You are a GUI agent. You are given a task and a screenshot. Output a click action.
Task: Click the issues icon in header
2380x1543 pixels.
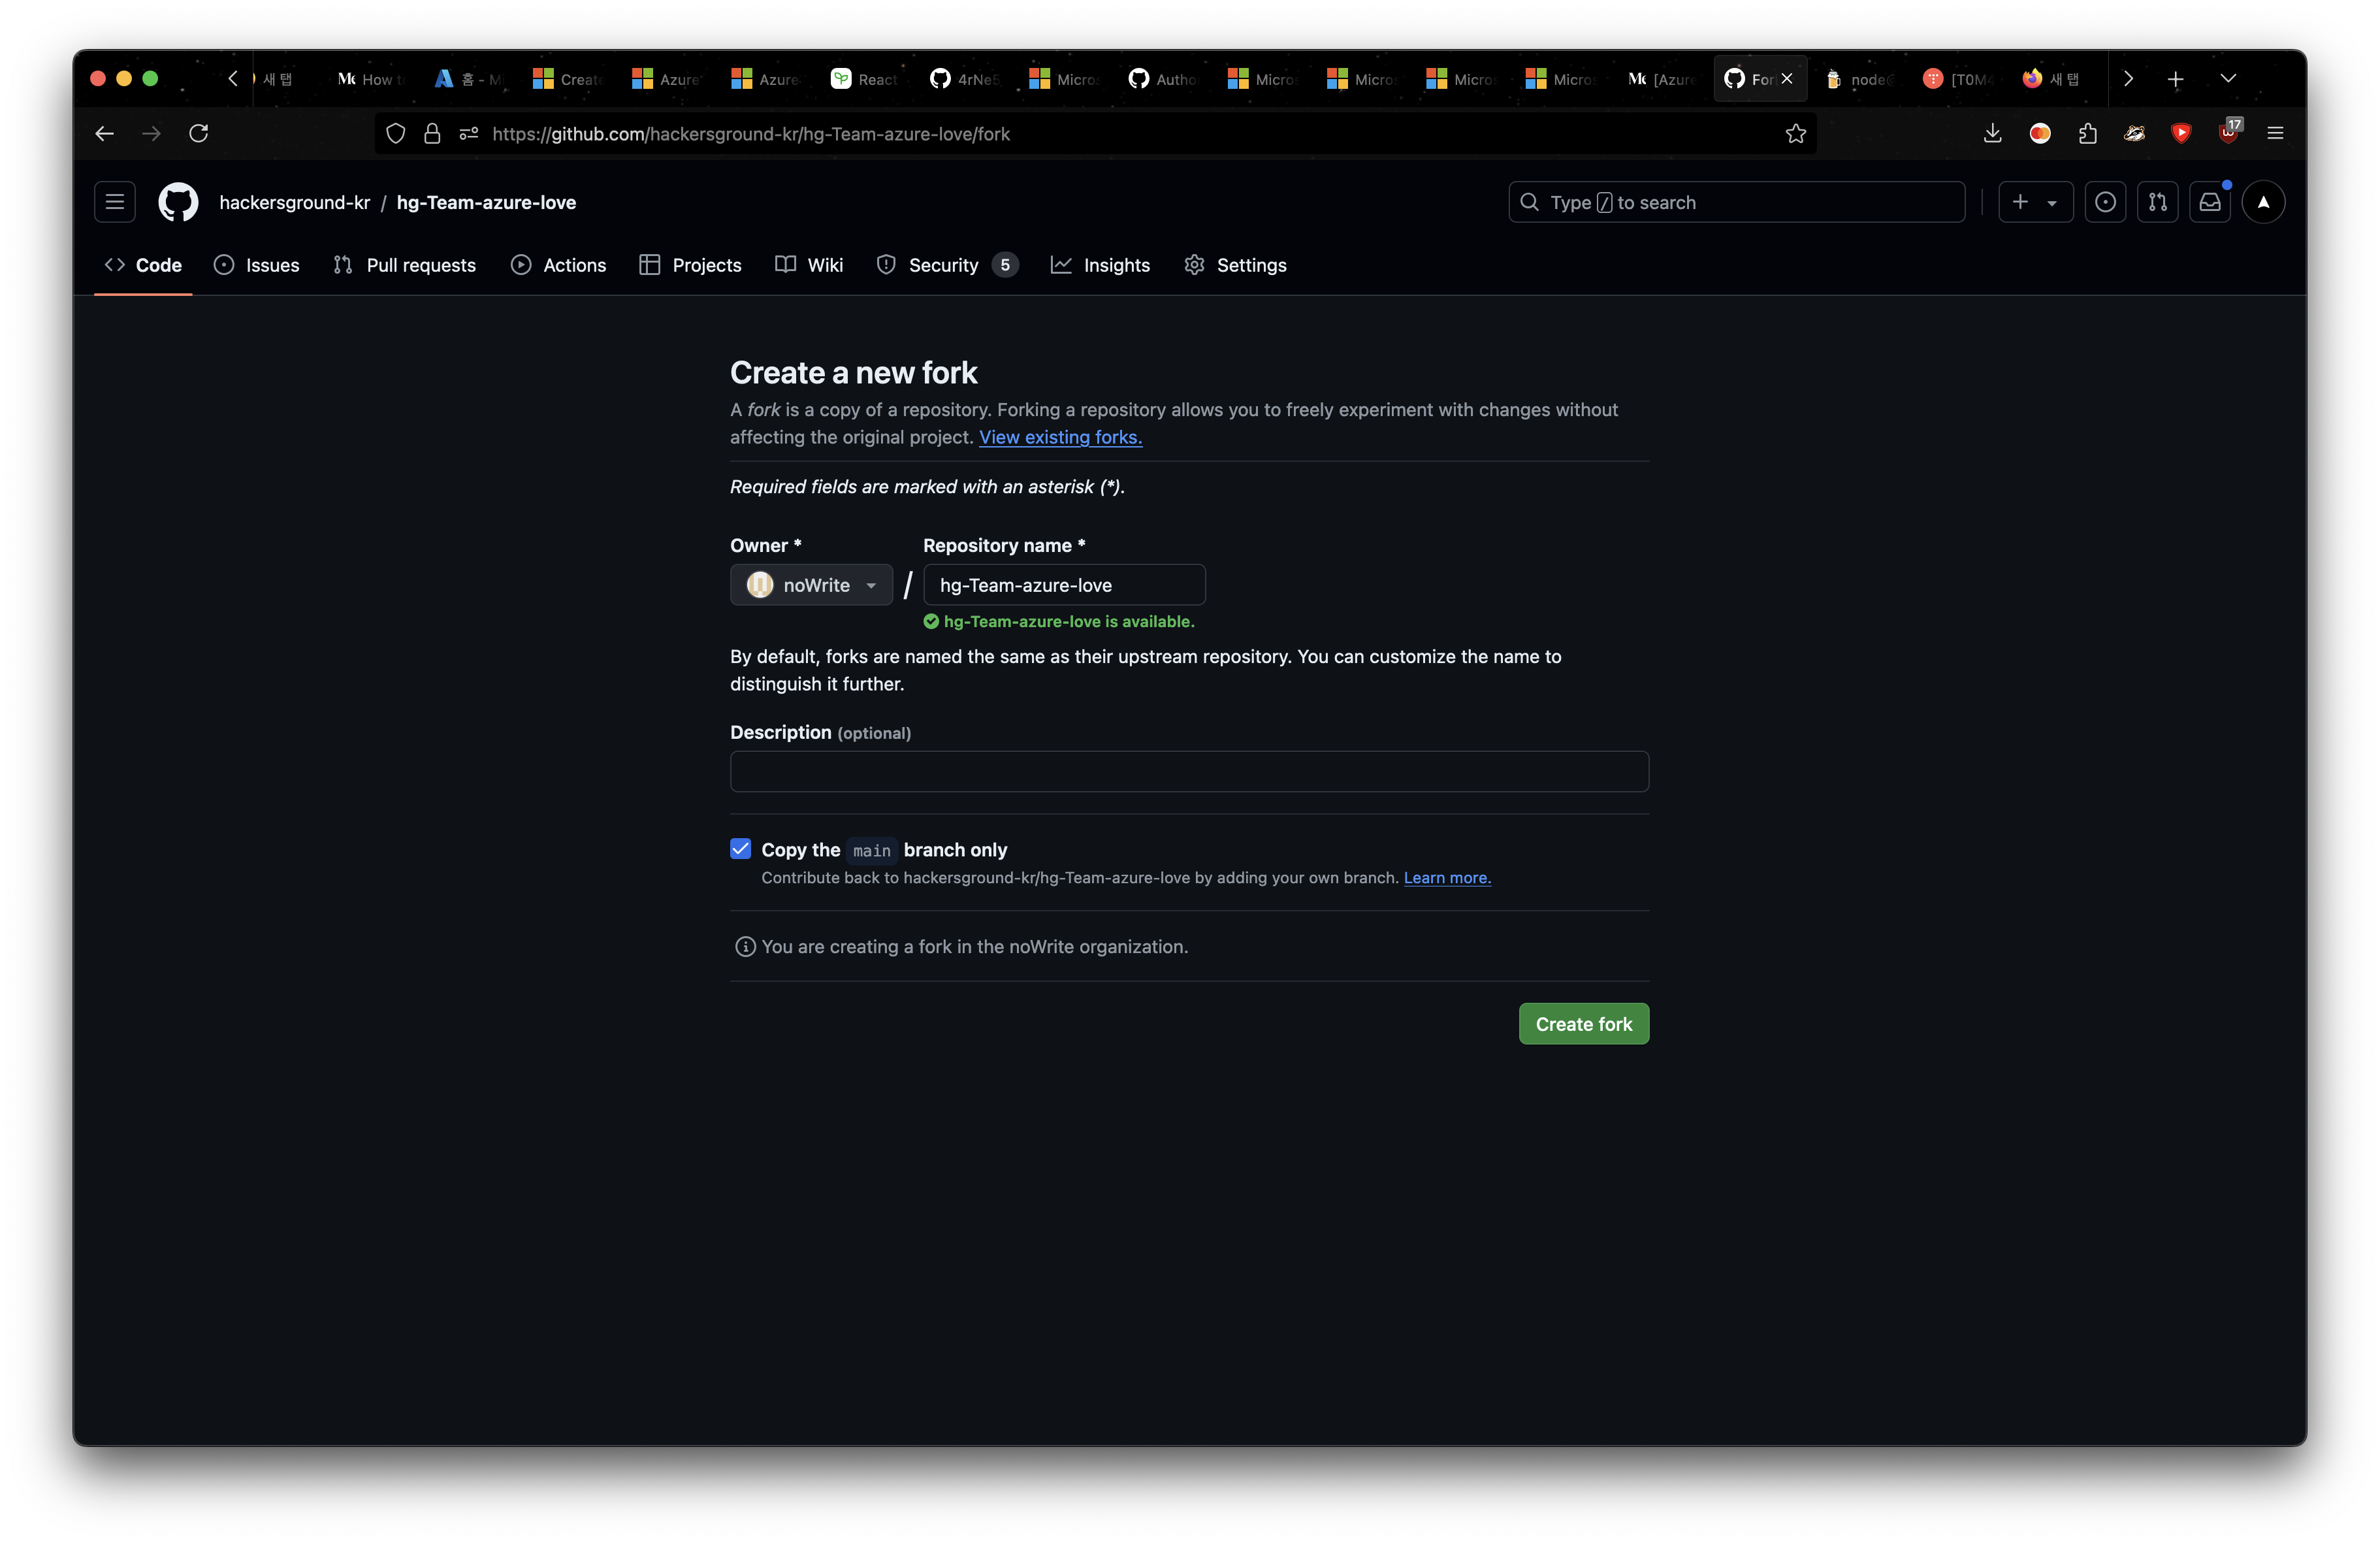click(2105, 202)
